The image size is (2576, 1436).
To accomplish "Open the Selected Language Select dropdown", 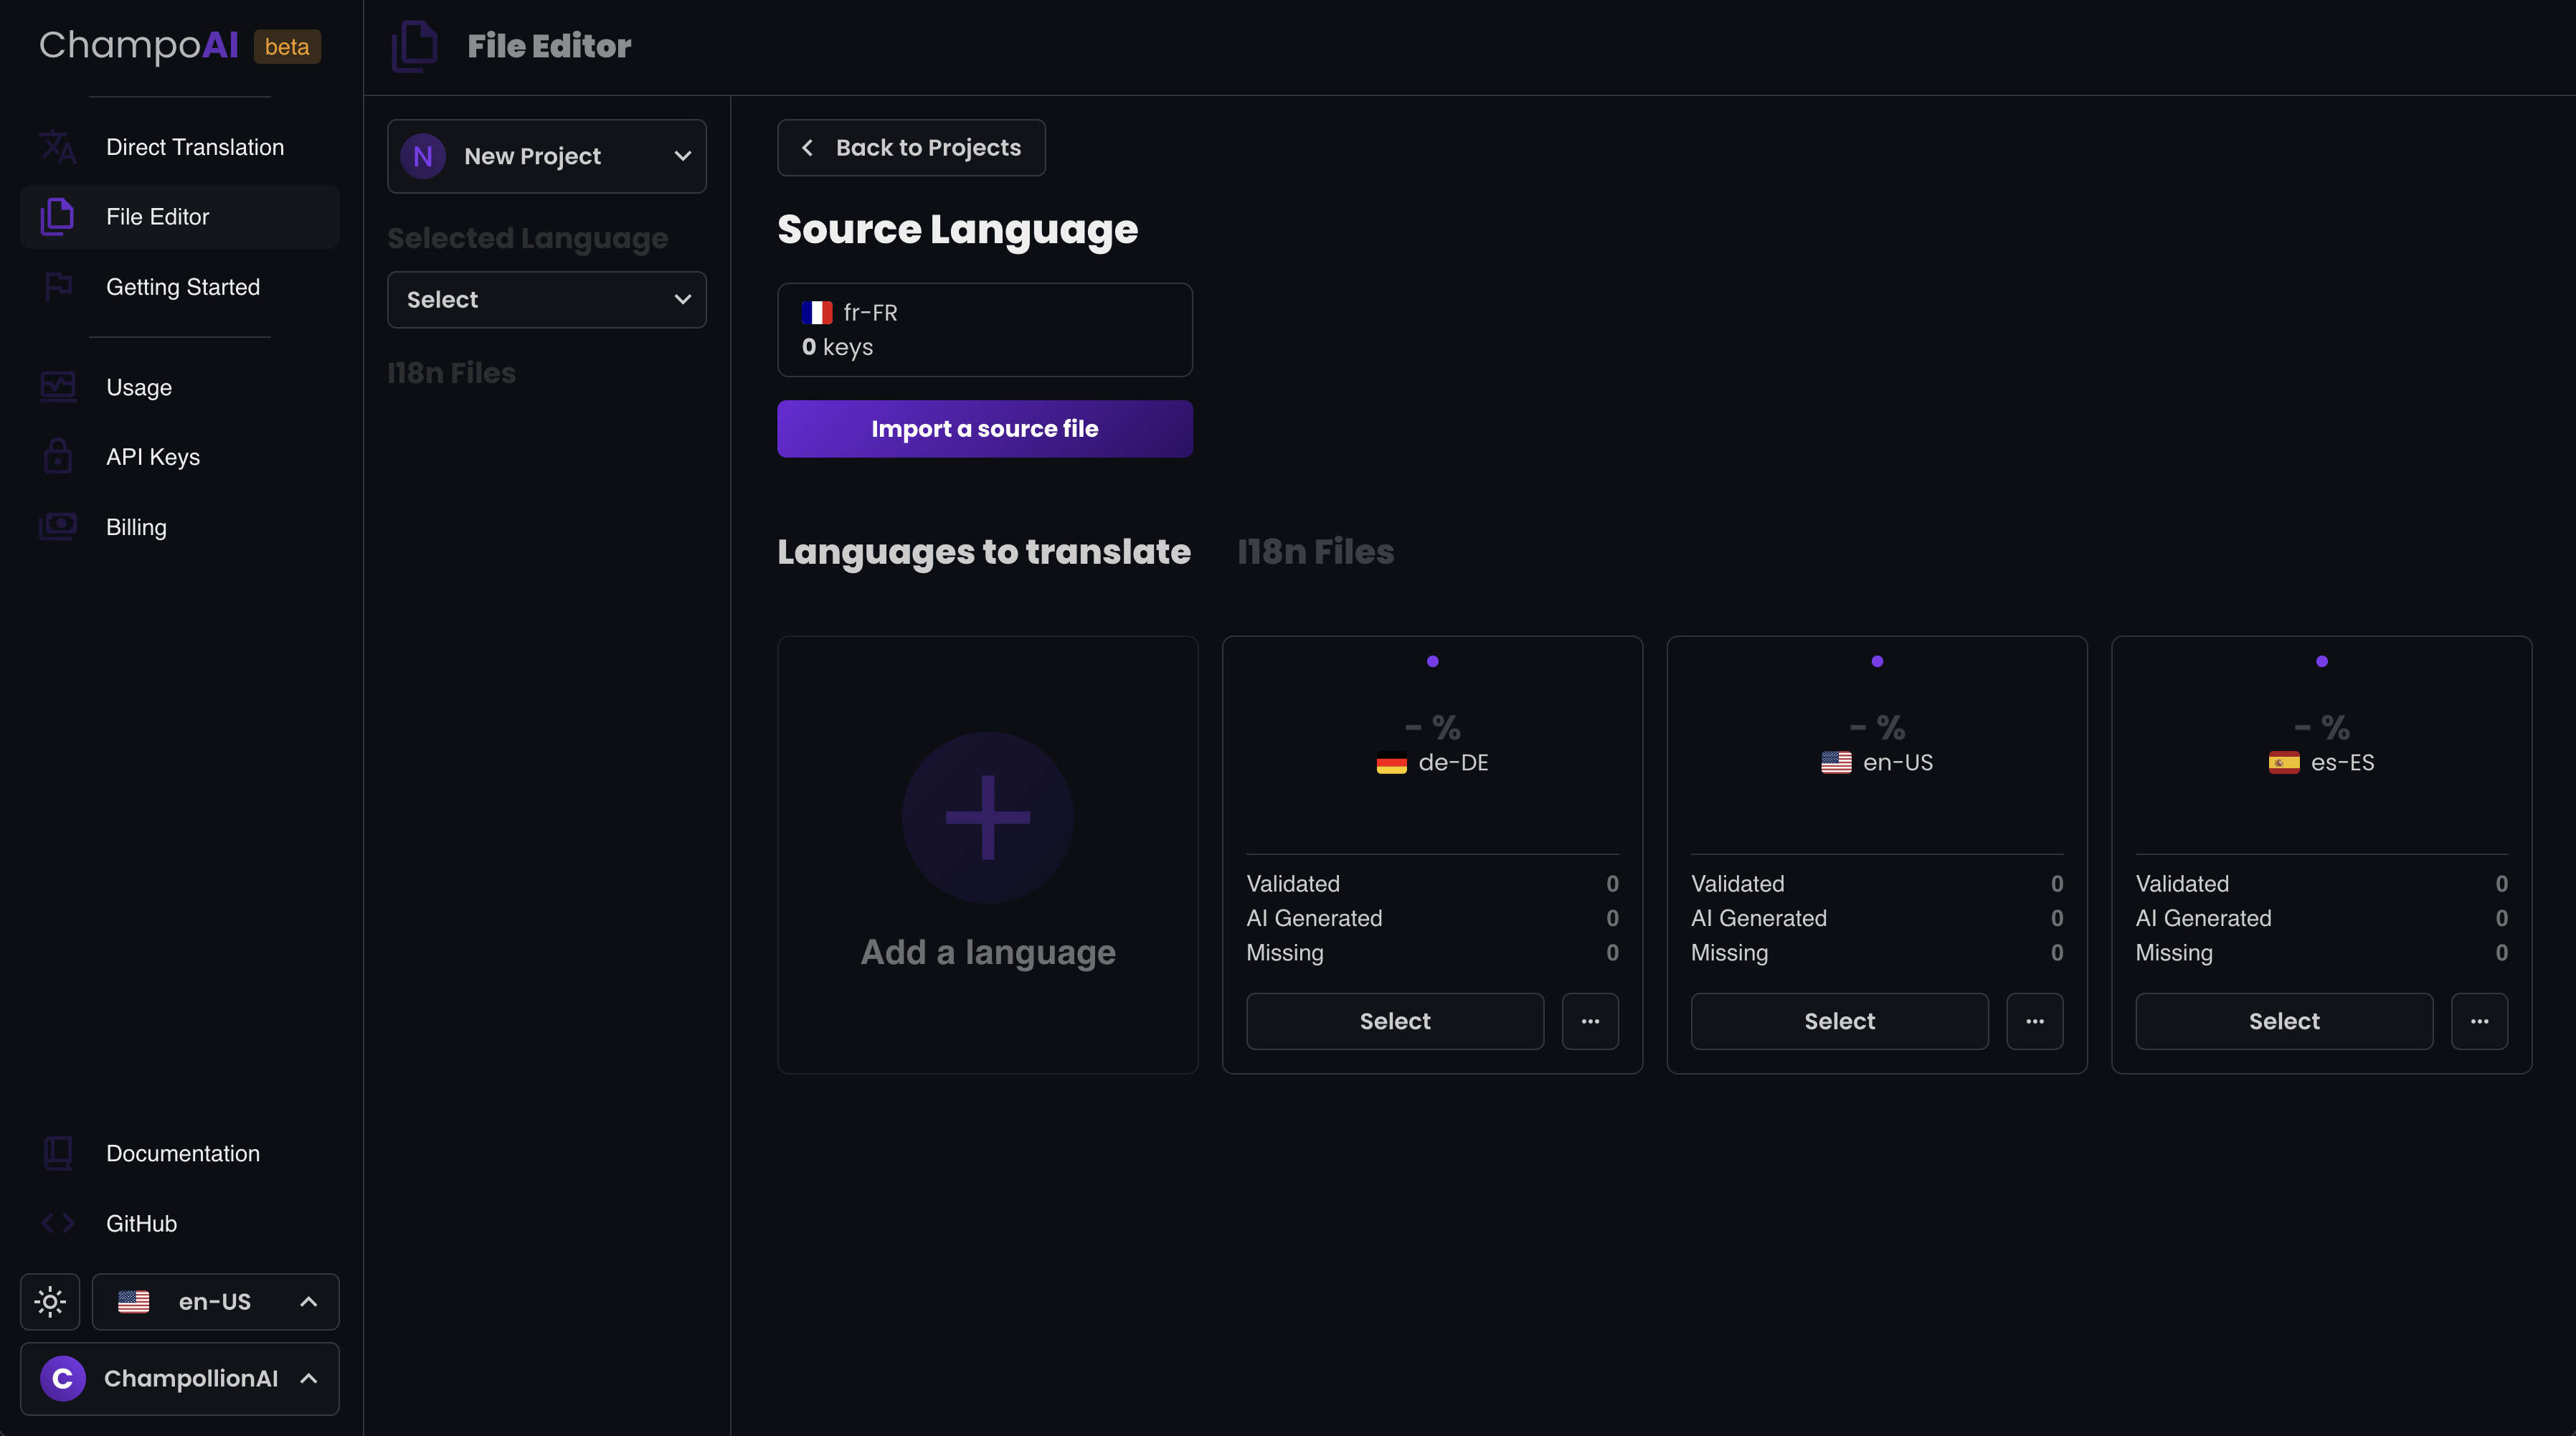I will click(x=546, y=300).
